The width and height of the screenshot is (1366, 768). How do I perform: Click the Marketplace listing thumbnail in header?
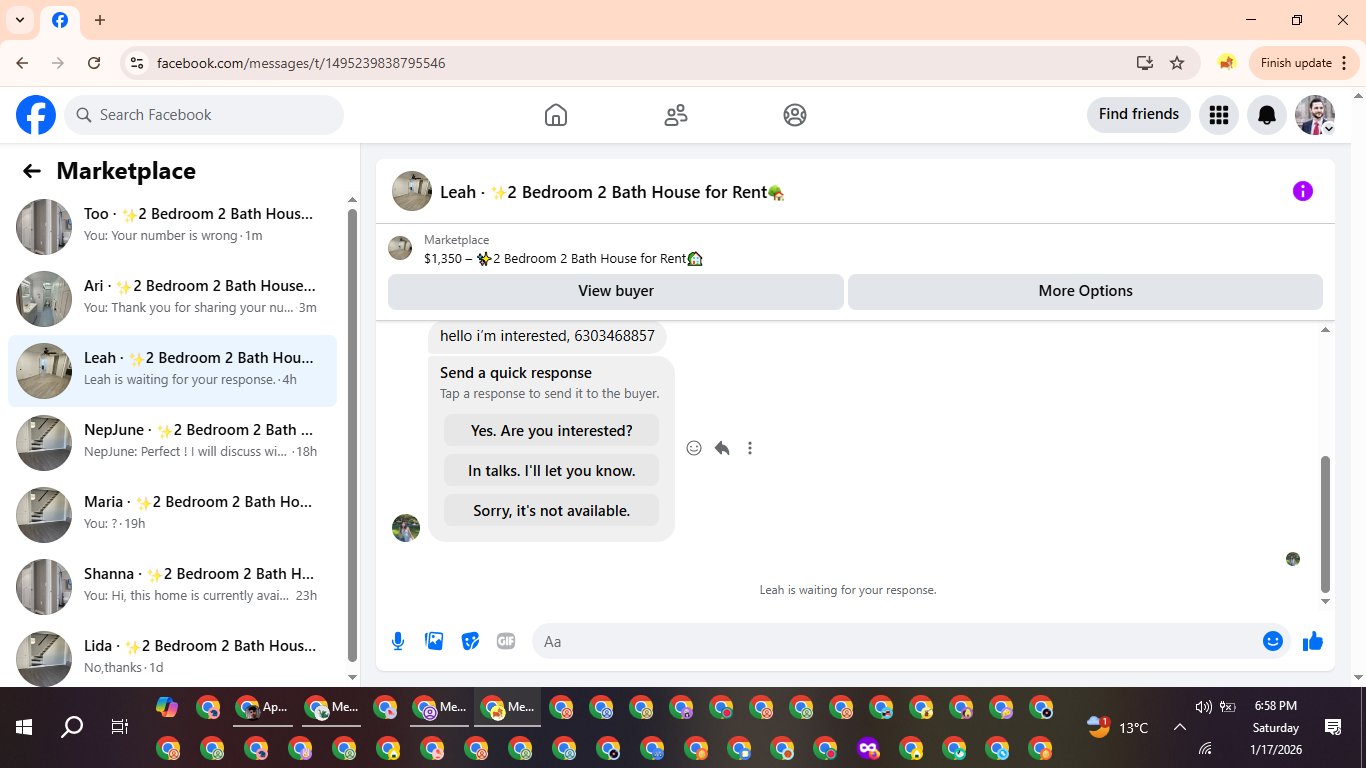400,248
